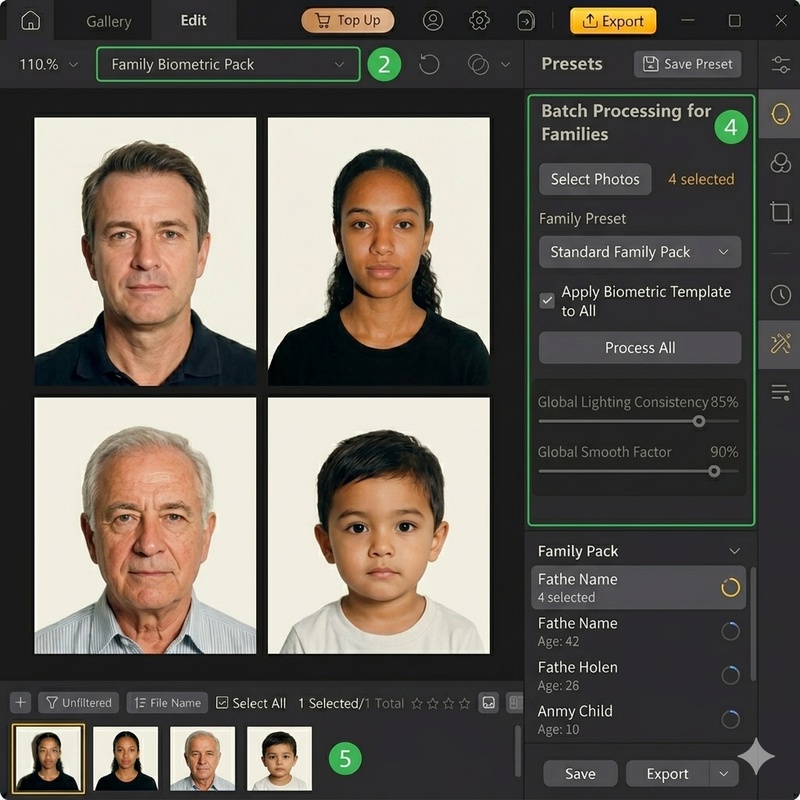Open settings via the gear icon
The height and width of the screenshot is (800, 800).
click(x=480, y=20)
